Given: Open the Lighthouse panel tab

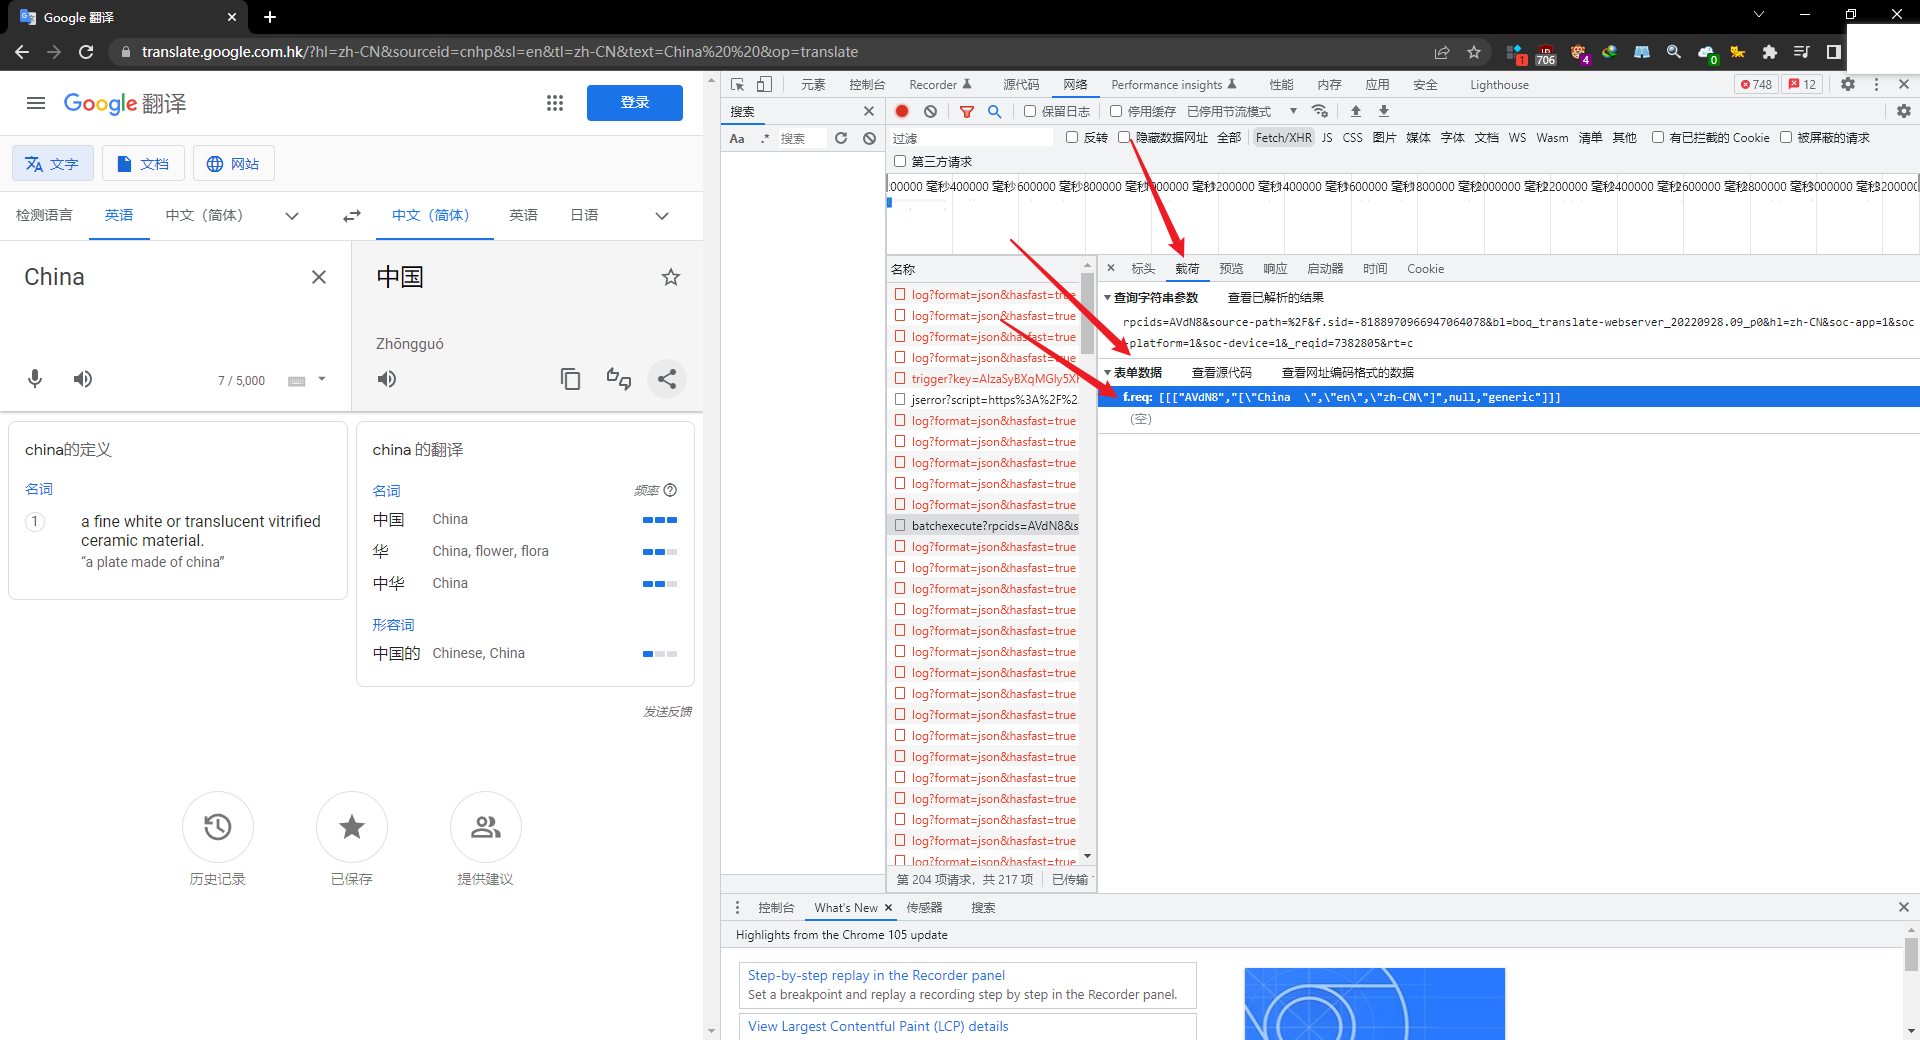Looking at the screenshot, I should point(1498,85).
